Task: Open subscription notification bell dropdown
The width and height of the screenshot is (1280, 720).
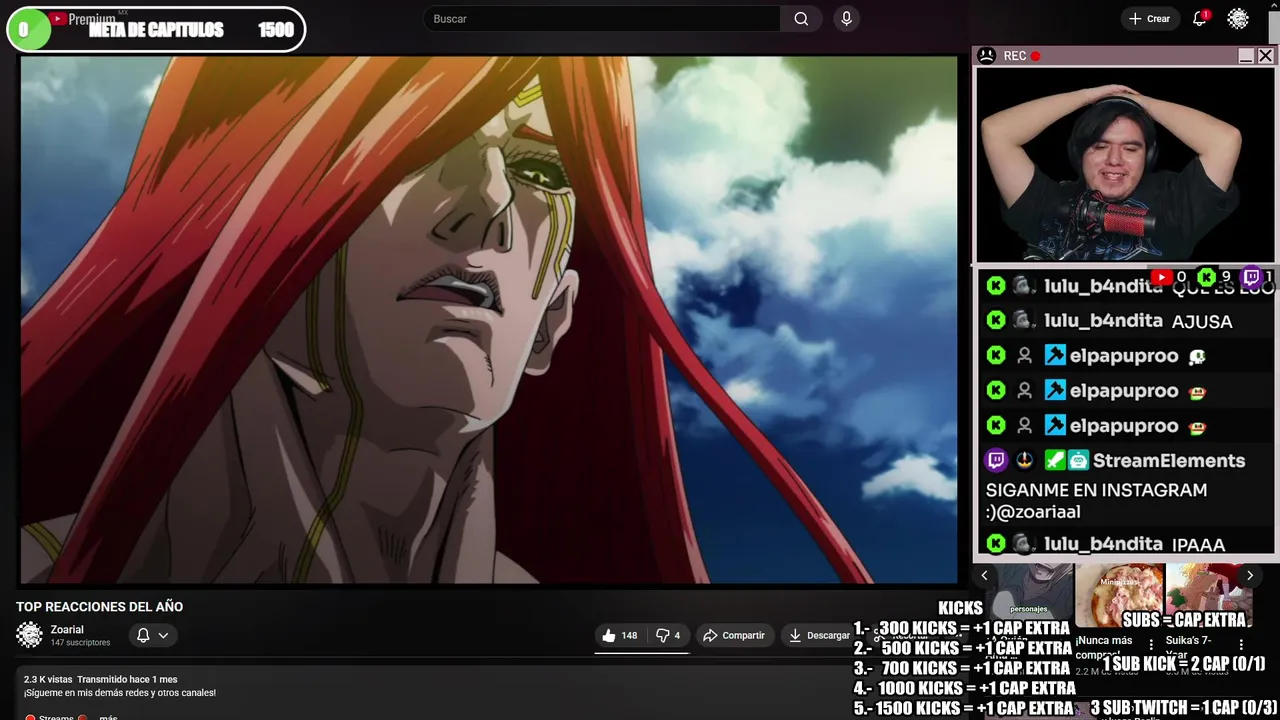Action: point(152,635)
